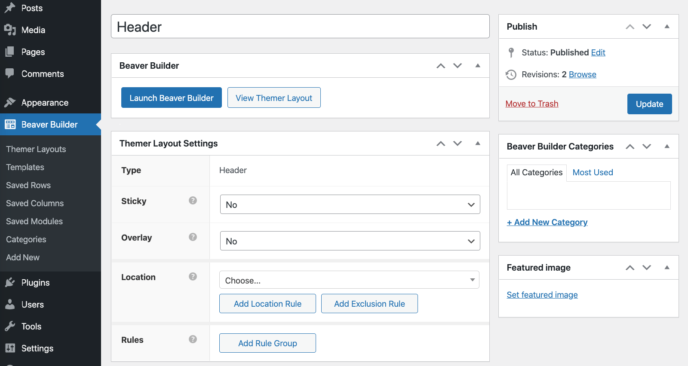Switch to All Categories tab

tap(536, 172)
